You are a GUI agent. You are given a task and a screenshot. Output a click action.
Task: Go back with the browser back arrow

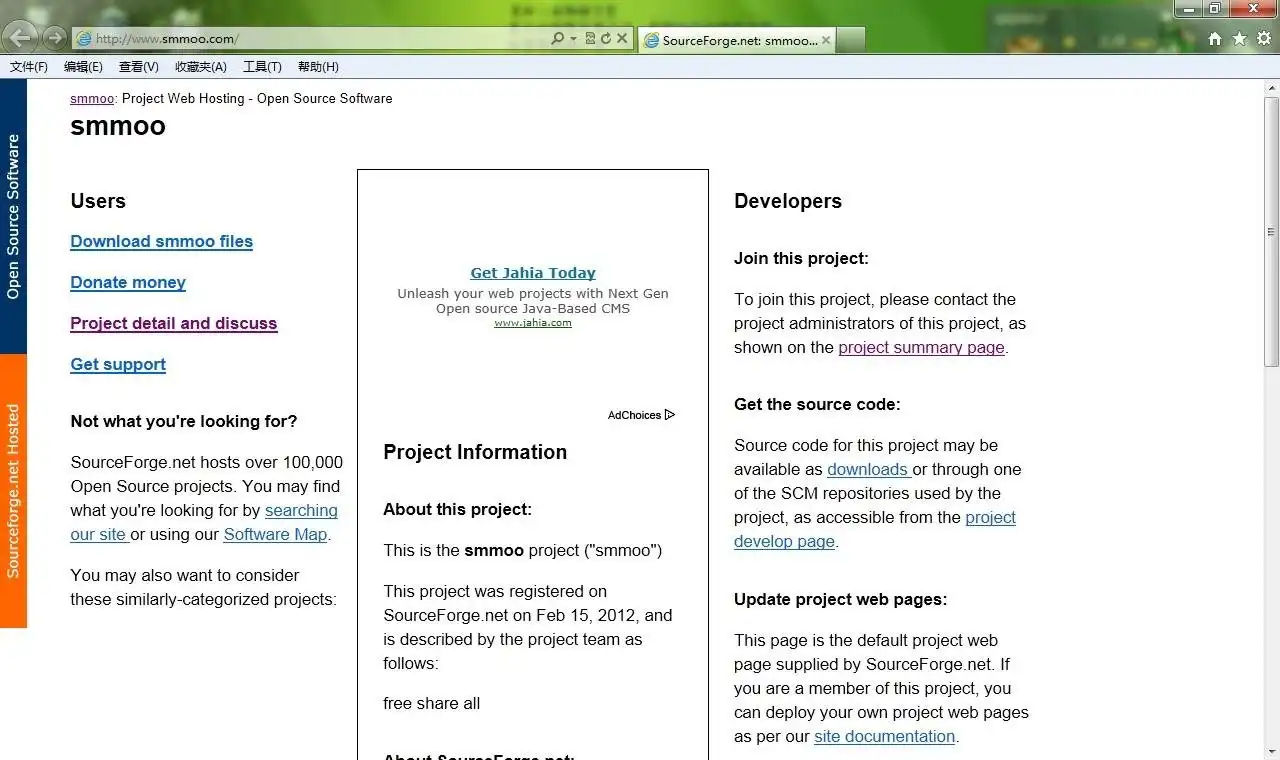[x=21, y=37]
